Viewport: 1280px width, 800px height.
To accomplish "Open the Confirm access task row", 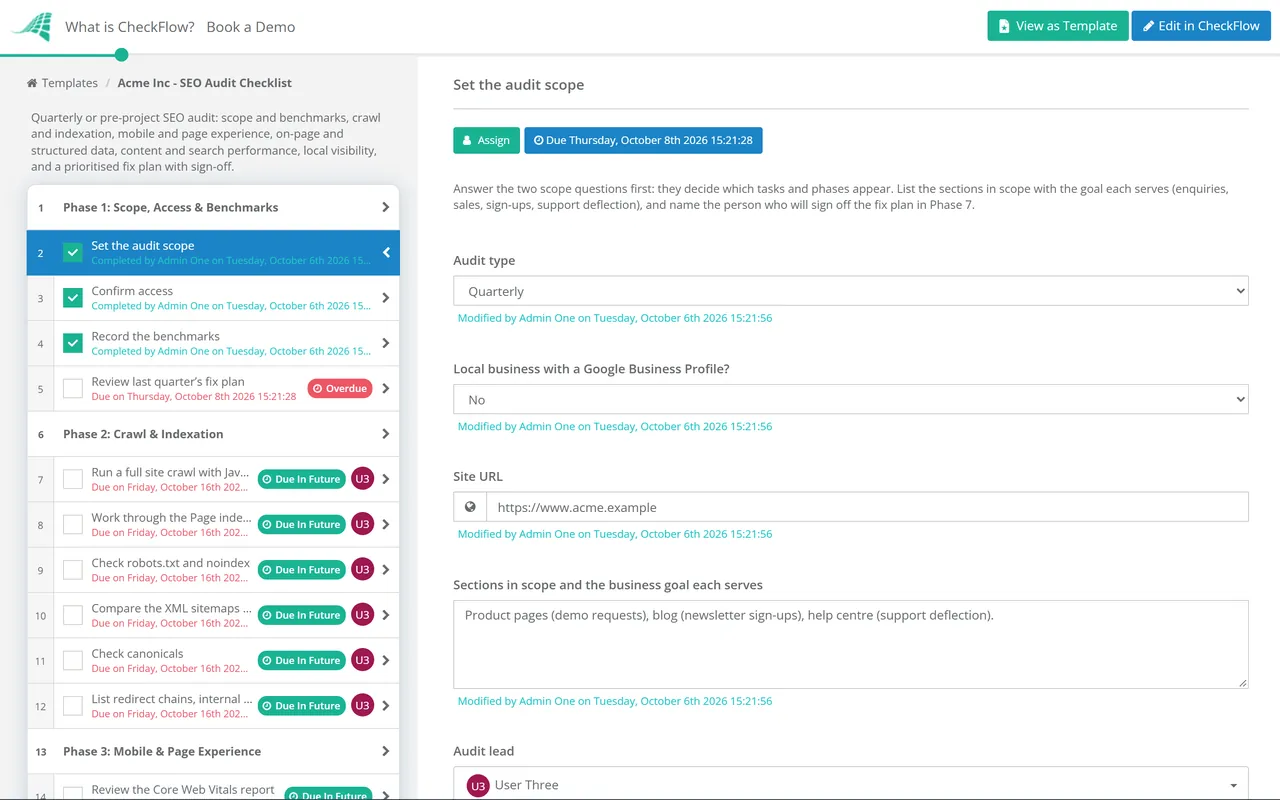I will point(213,298).
